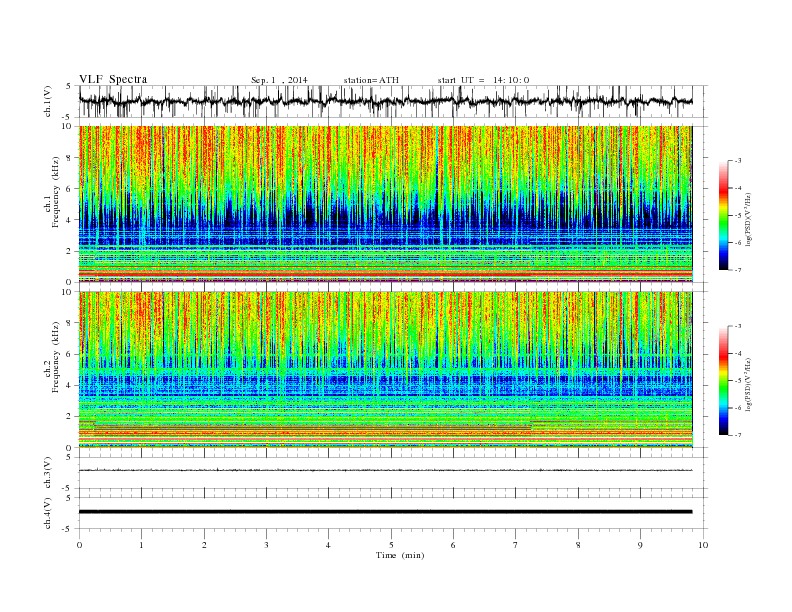Select the date text "Sep. 1 , 2014"
The image size is (792, 612).
(x=279, y=80)
